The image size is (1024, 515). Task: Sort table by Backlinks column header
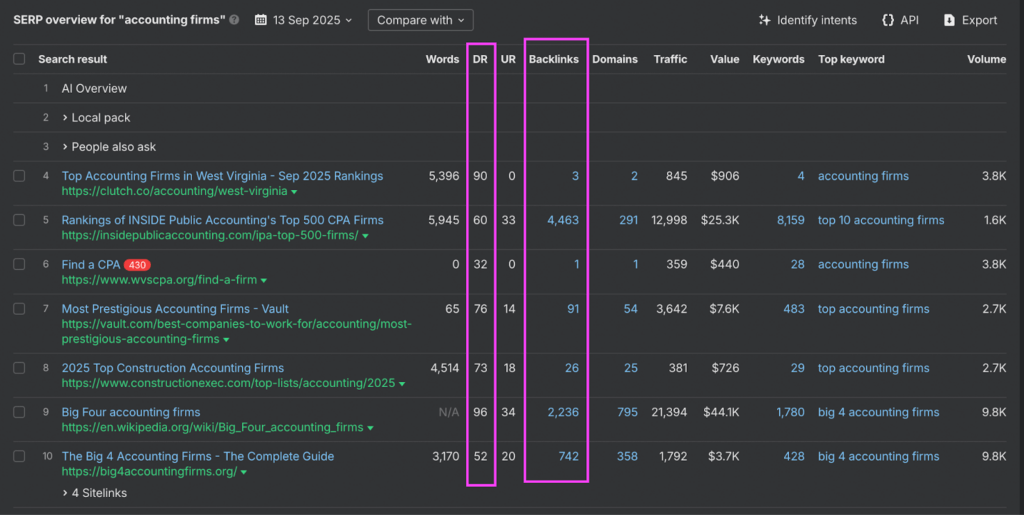(x=554, y=59)
